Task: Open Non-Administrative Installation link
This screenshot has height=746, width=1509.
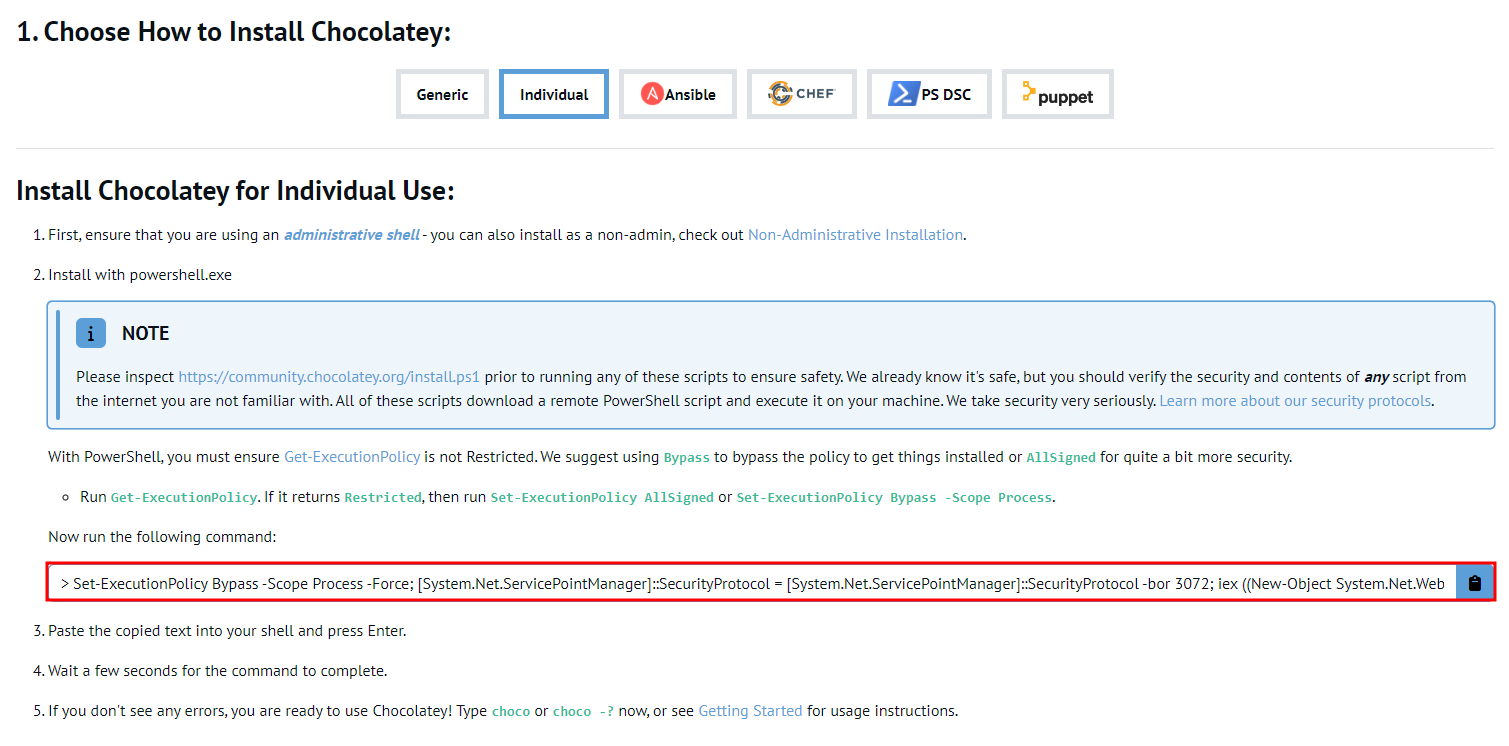Action: (855, 235)
